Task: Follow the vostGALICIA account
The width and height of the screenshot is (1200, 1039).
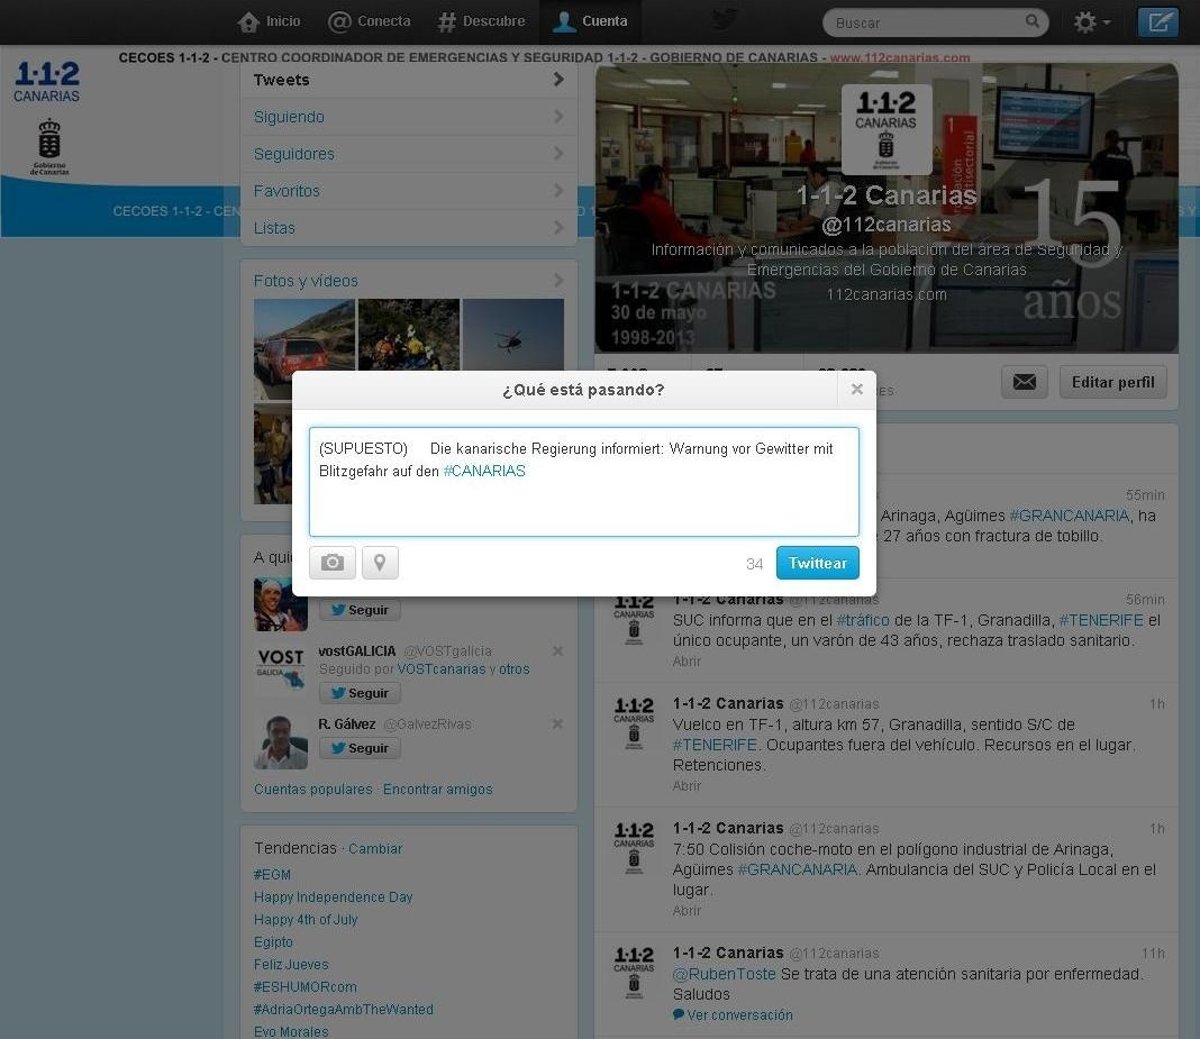Action: pyautogui.click(x=360, y=693)
